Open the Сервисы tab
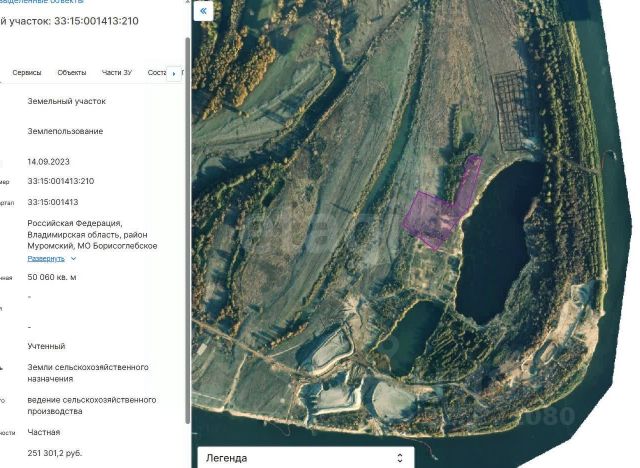The width and height of the screenshot is (640, 468). click(x=27, y=73)
